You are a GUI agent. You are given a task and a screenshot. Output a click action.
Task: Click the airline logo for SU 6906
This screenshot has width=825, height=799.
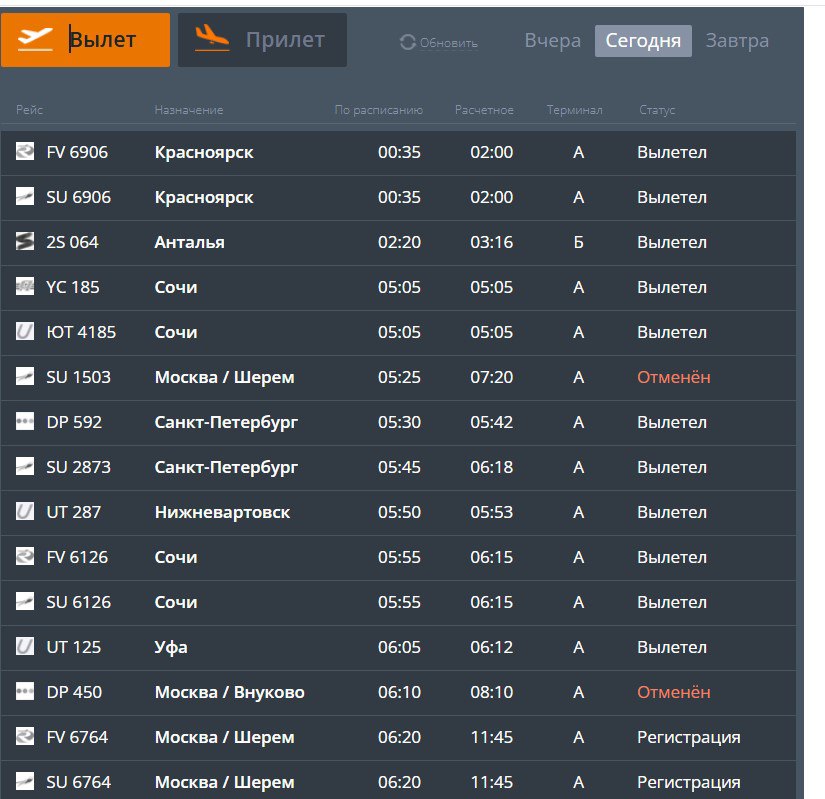pyautogui.click(x=25, y=196)
